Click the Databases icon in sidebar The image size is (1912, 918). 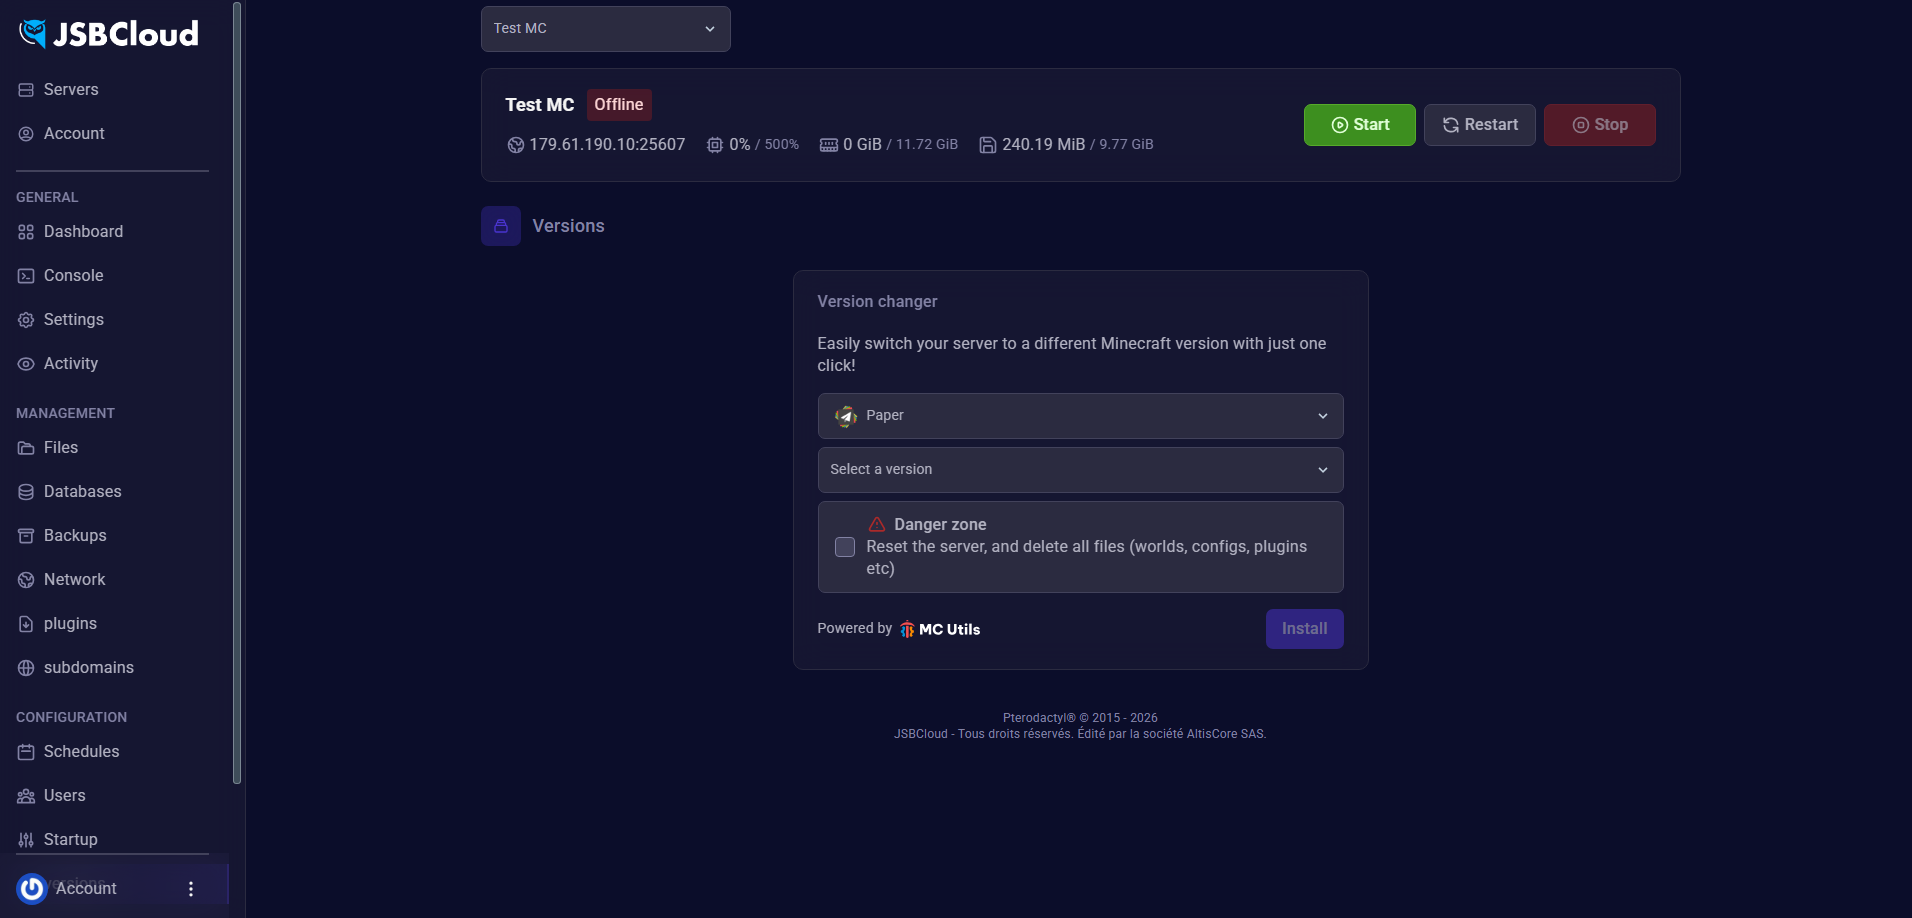pyautogui.click(x=26, y=492)
